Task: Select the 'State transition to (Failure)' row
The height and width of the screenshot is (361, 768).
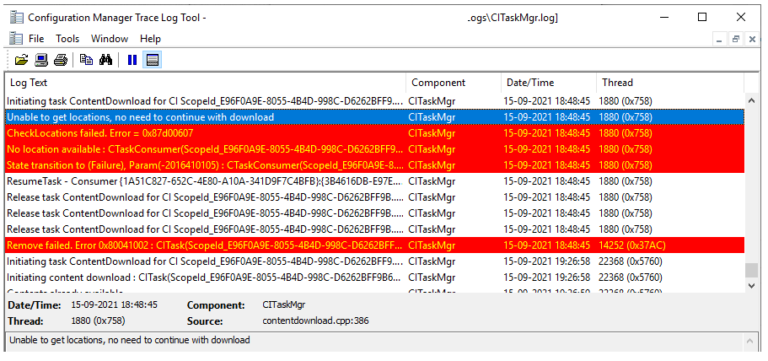Action: [375, 165]
